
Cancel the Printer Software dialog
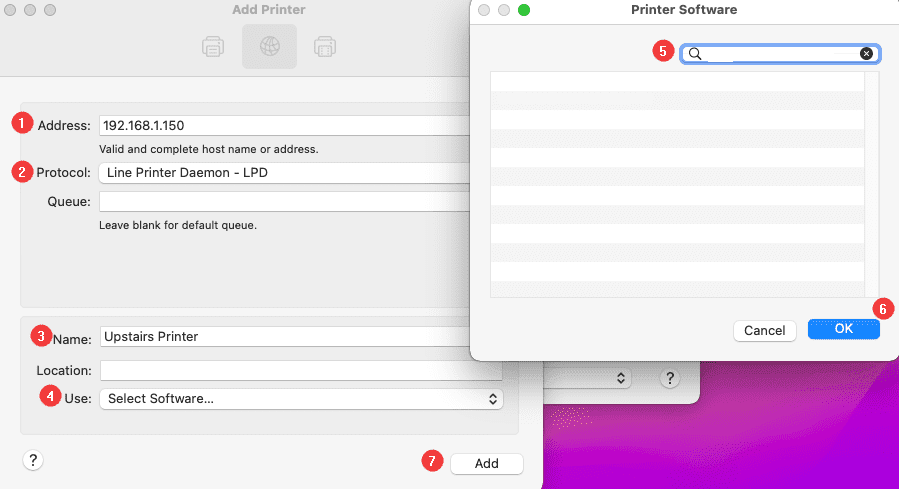click(764, 330)
